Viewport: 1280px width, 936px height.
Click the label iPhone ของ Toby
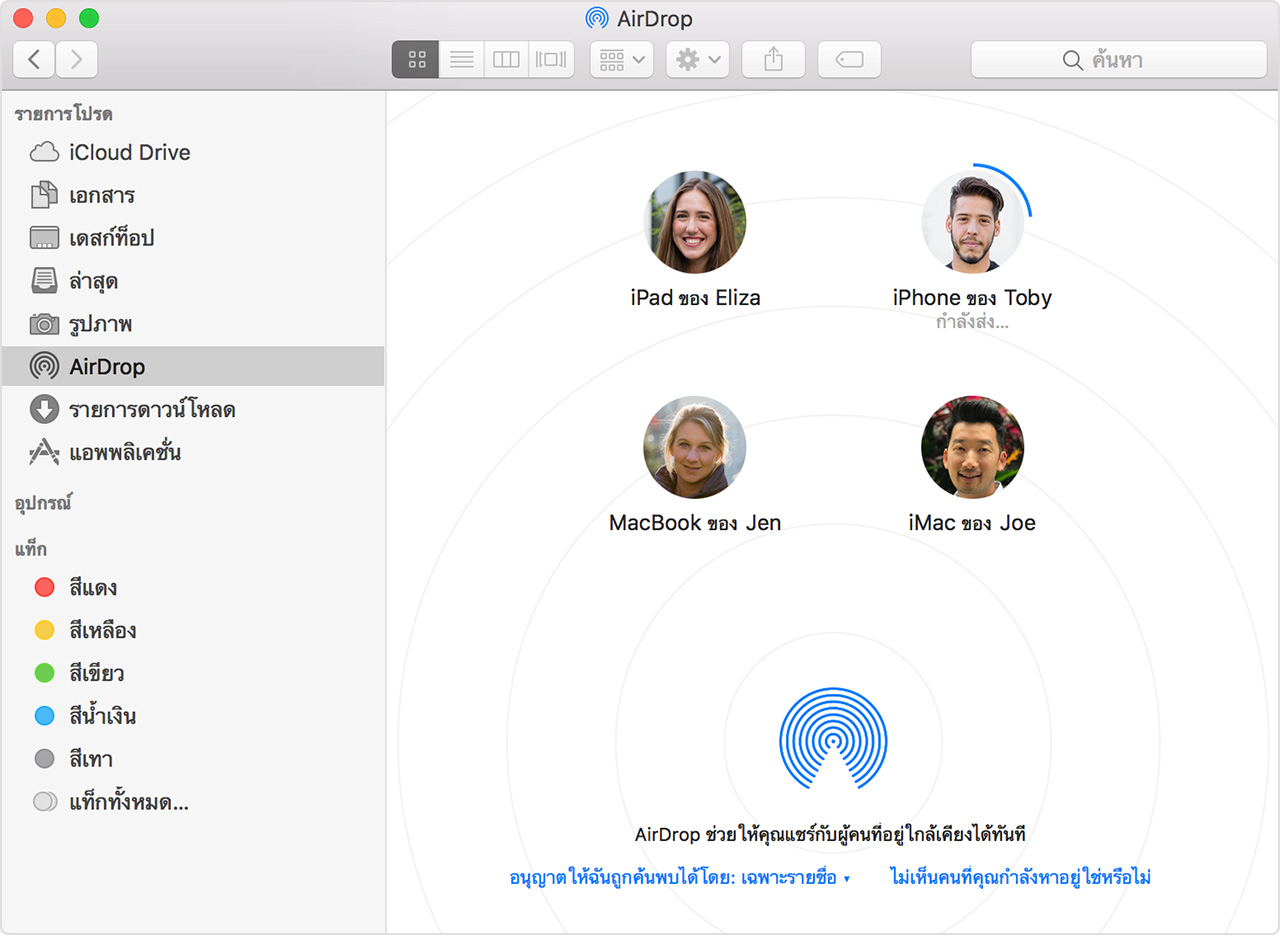click(972, 298)
